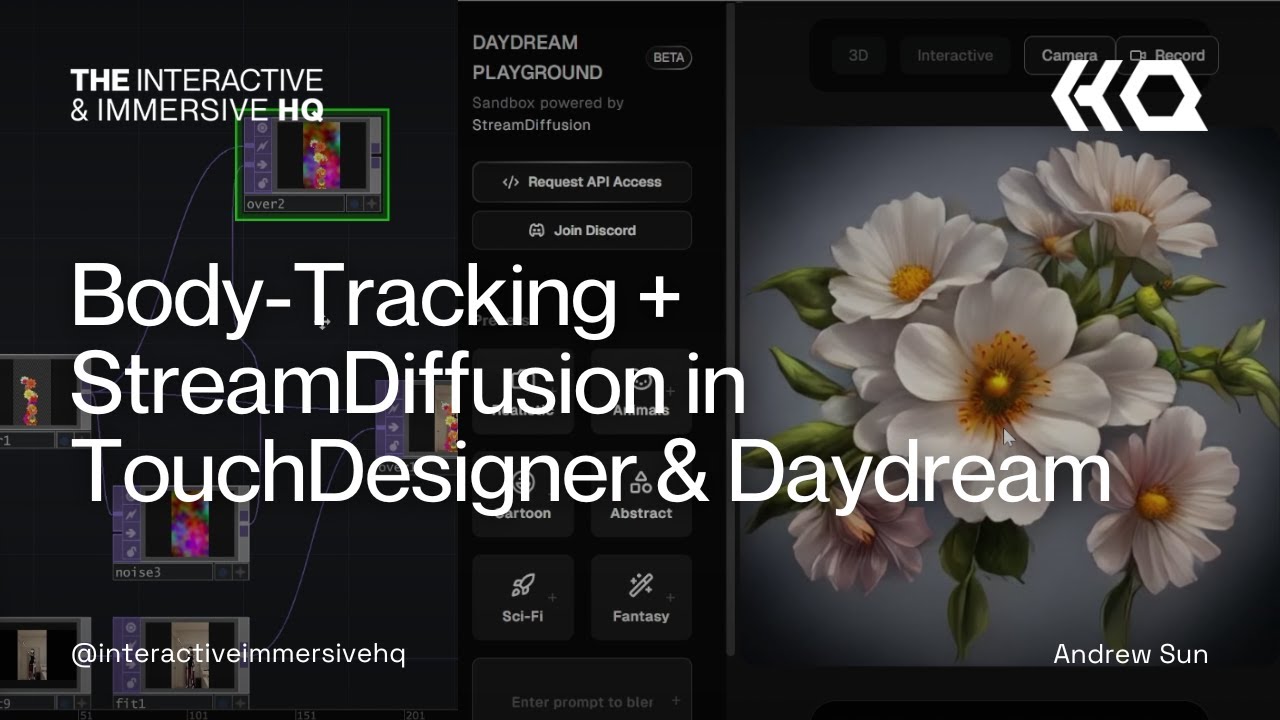1280x720 pixels.
Task: Select the over2 node preview thumbnail
Action: pyautogui.click(x=321, y=155)
